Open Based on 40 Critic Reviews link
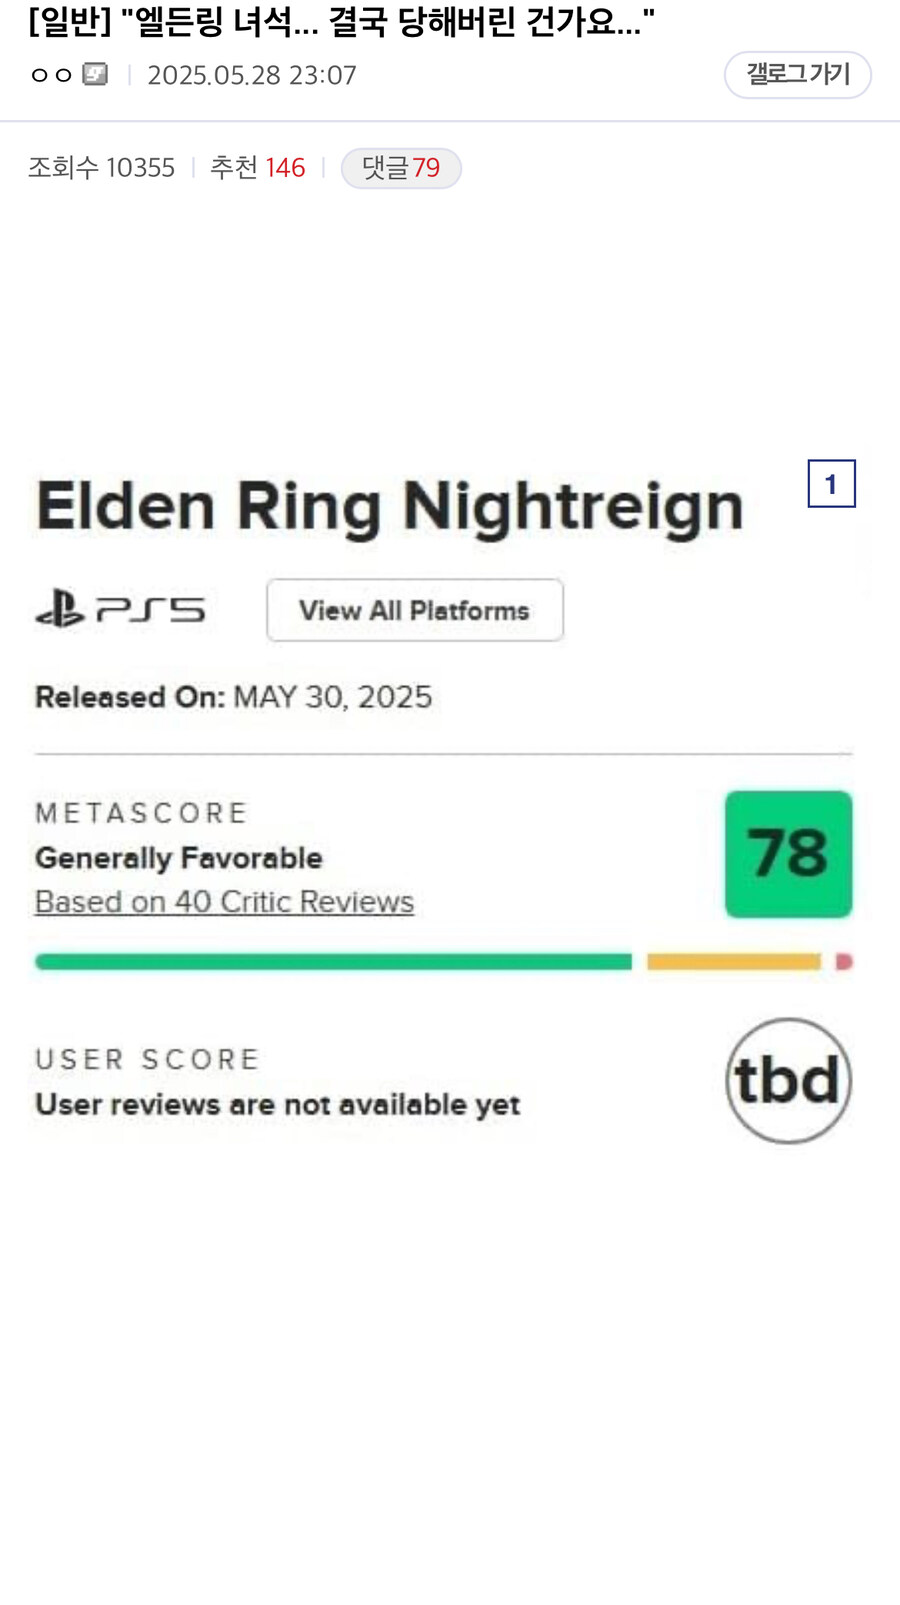The width and height of the screenshot is (900, 1605). 224,902
